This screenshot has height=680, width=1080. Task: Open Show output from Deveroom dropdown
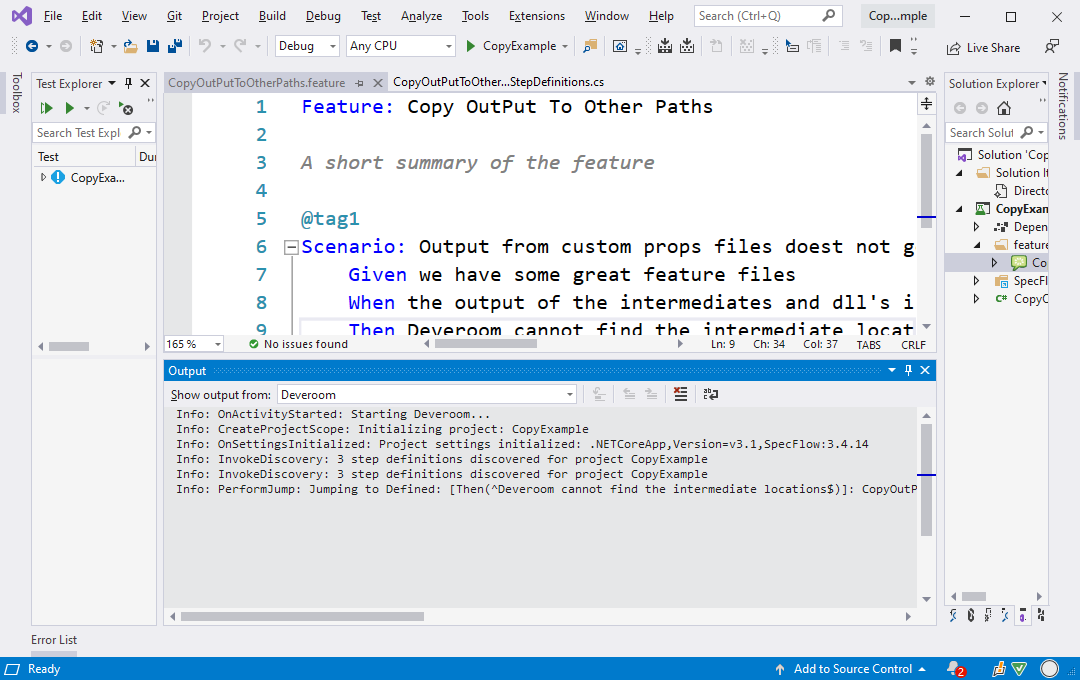427,395
